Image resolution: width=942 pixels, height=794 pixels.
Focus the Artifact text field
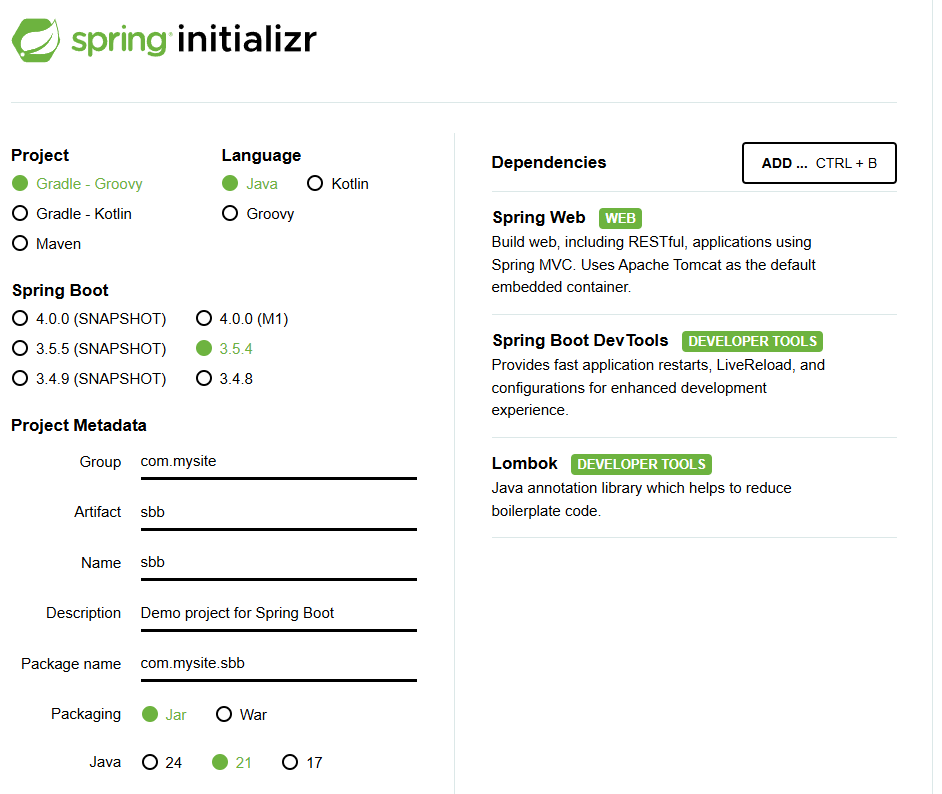pos(279,513)
